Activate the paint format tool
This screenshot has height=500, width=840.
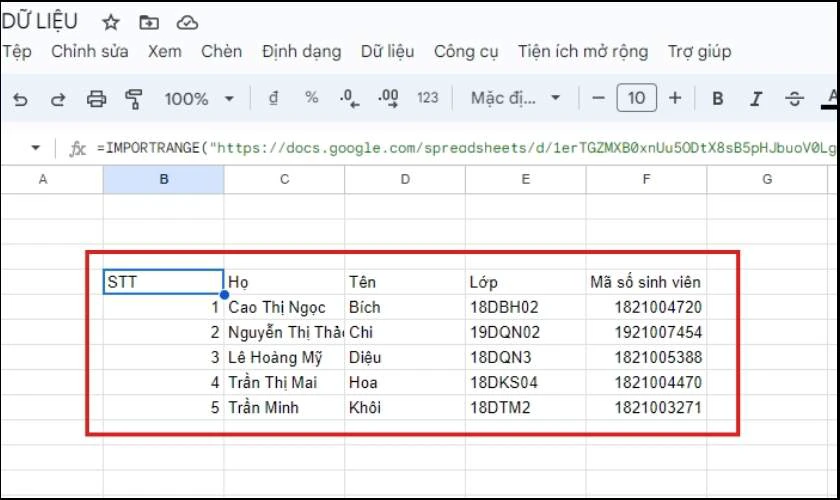point(133,99)
